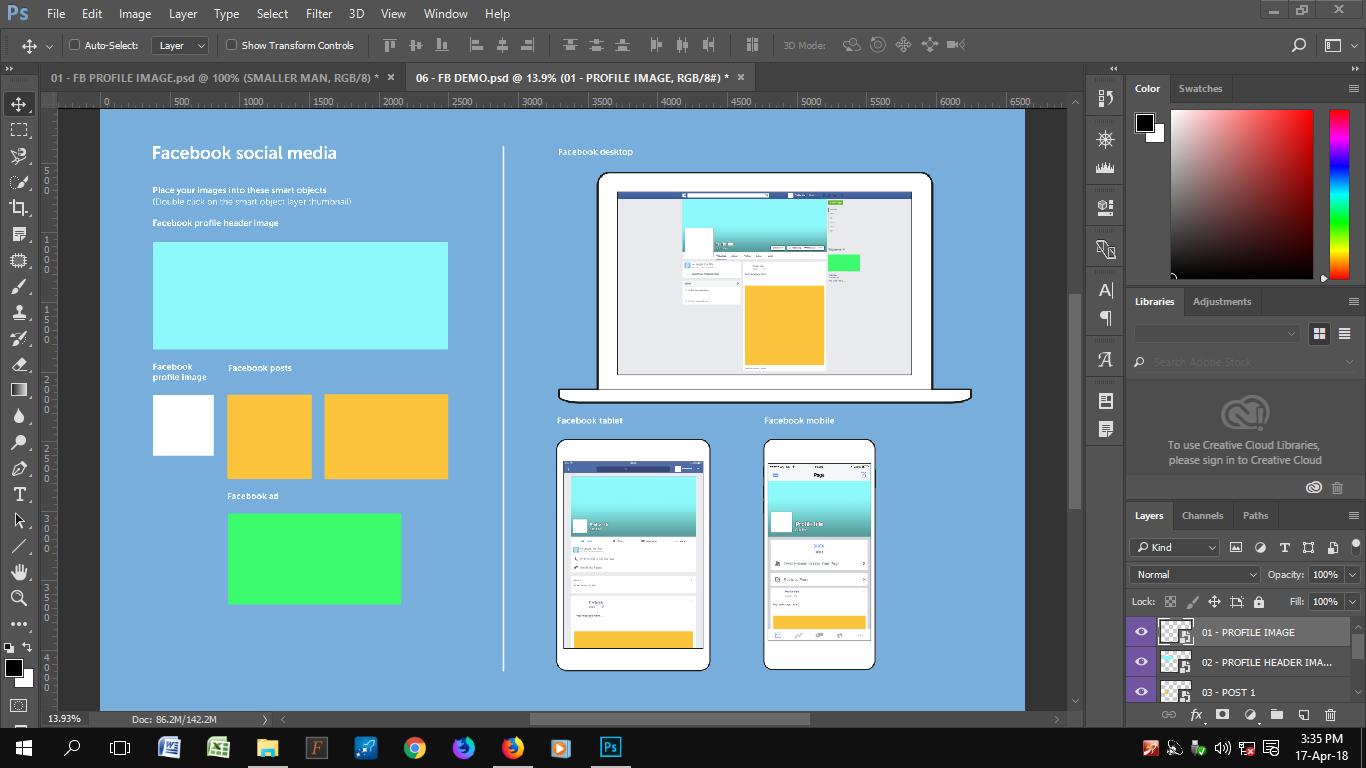Open the Normal blend mode dropdown
This screenshot has width=1366, height=768.
point(1195,575)
